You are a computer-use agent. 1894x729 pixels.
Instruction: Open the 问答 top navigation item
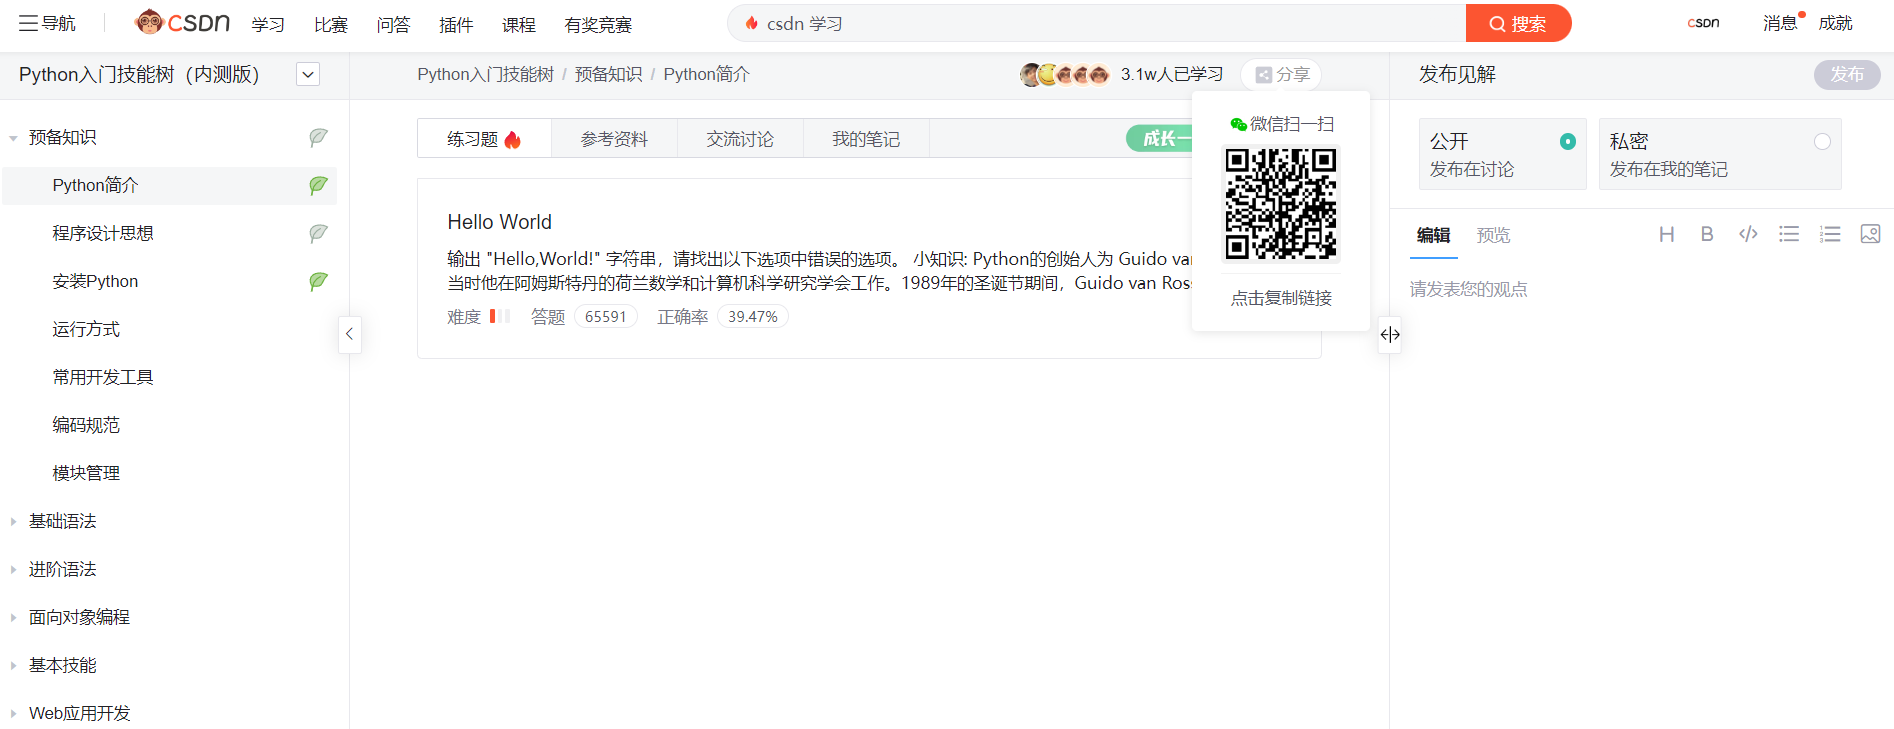393,24
